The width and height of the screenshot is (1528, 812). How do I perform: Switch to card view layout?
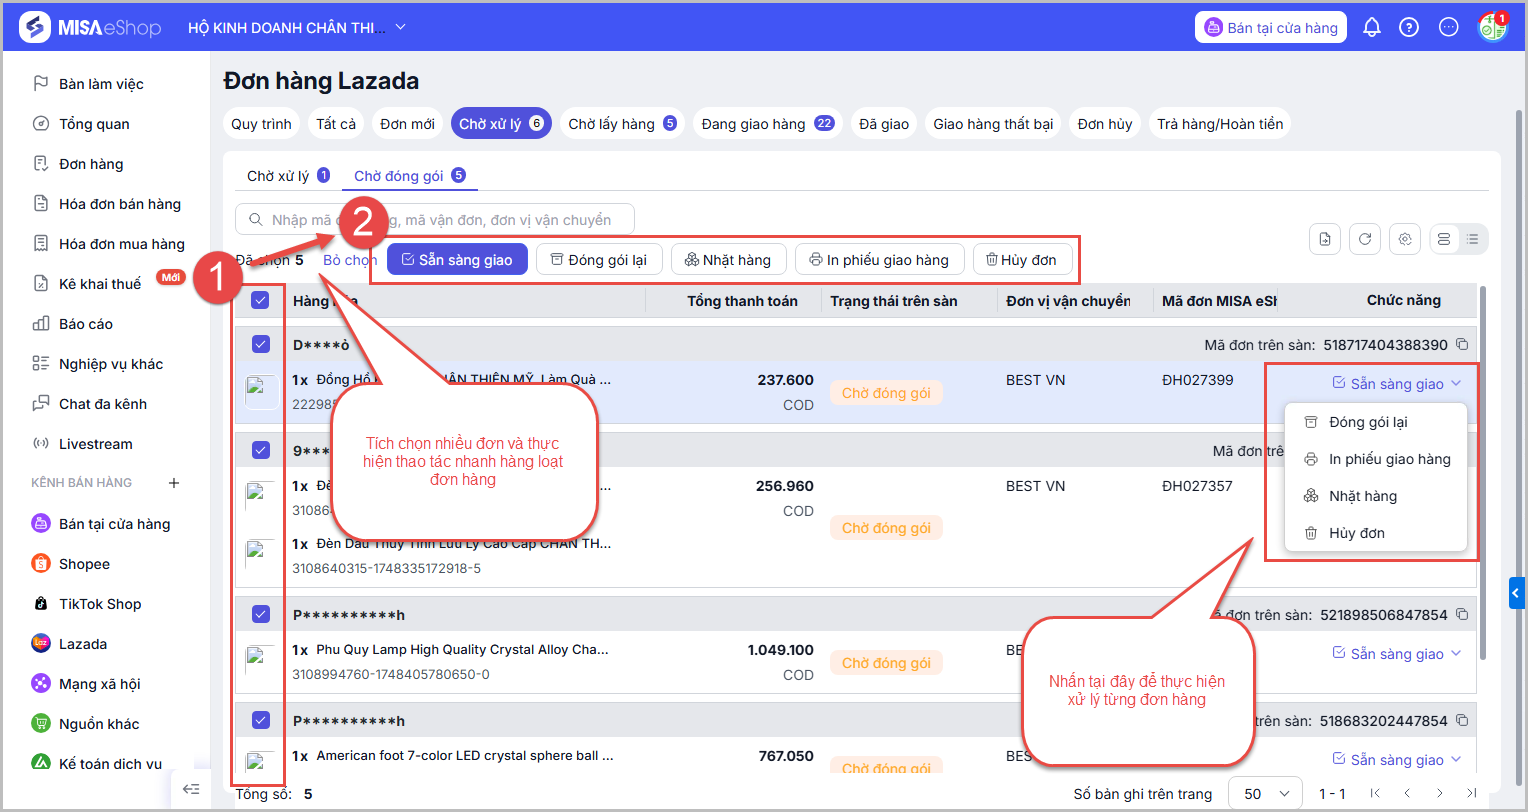point(1444,239)
